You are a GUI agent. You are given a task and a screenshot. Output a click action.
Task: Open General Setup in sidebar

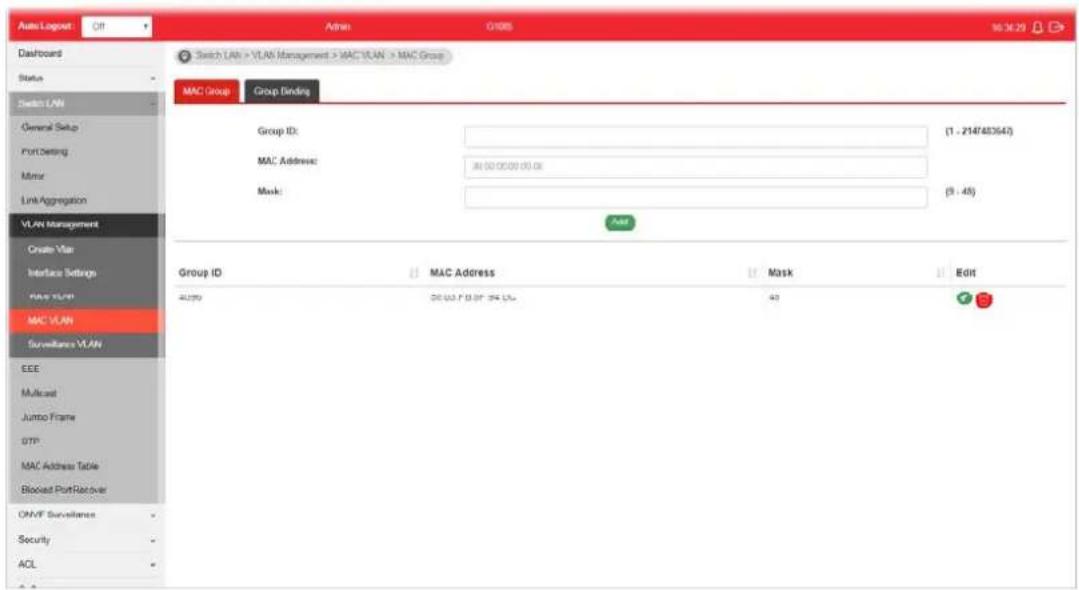(50, 127)
